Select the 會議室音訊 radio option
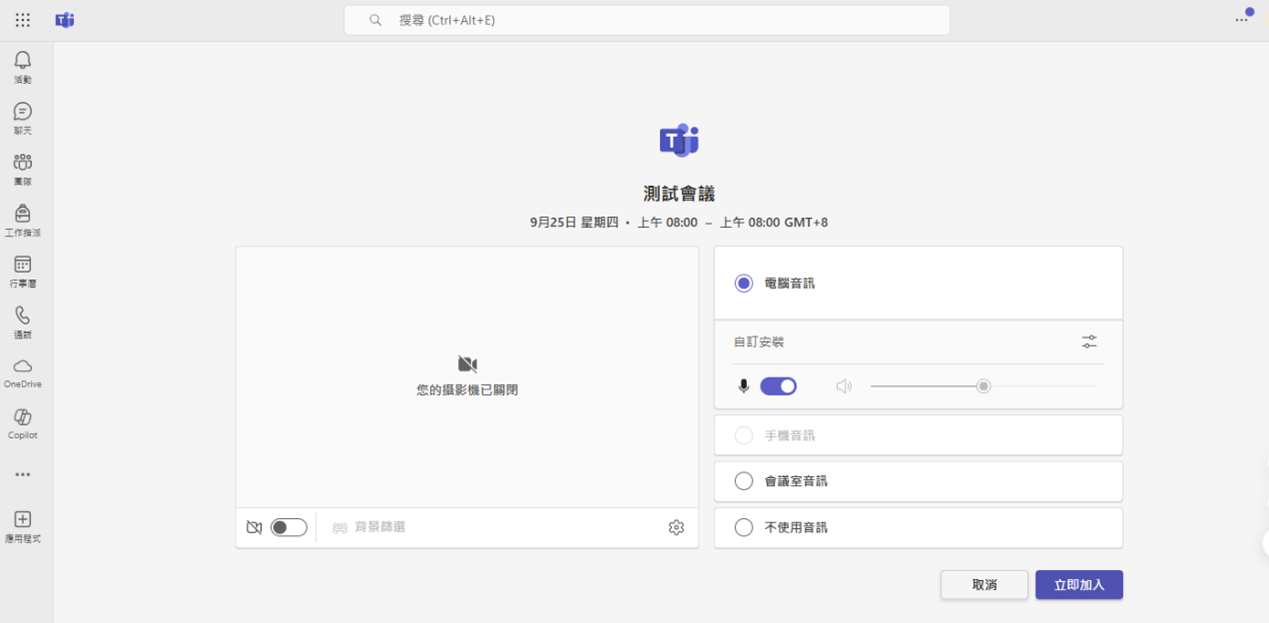Screen dimensions: 1269x623 point(743,481)
